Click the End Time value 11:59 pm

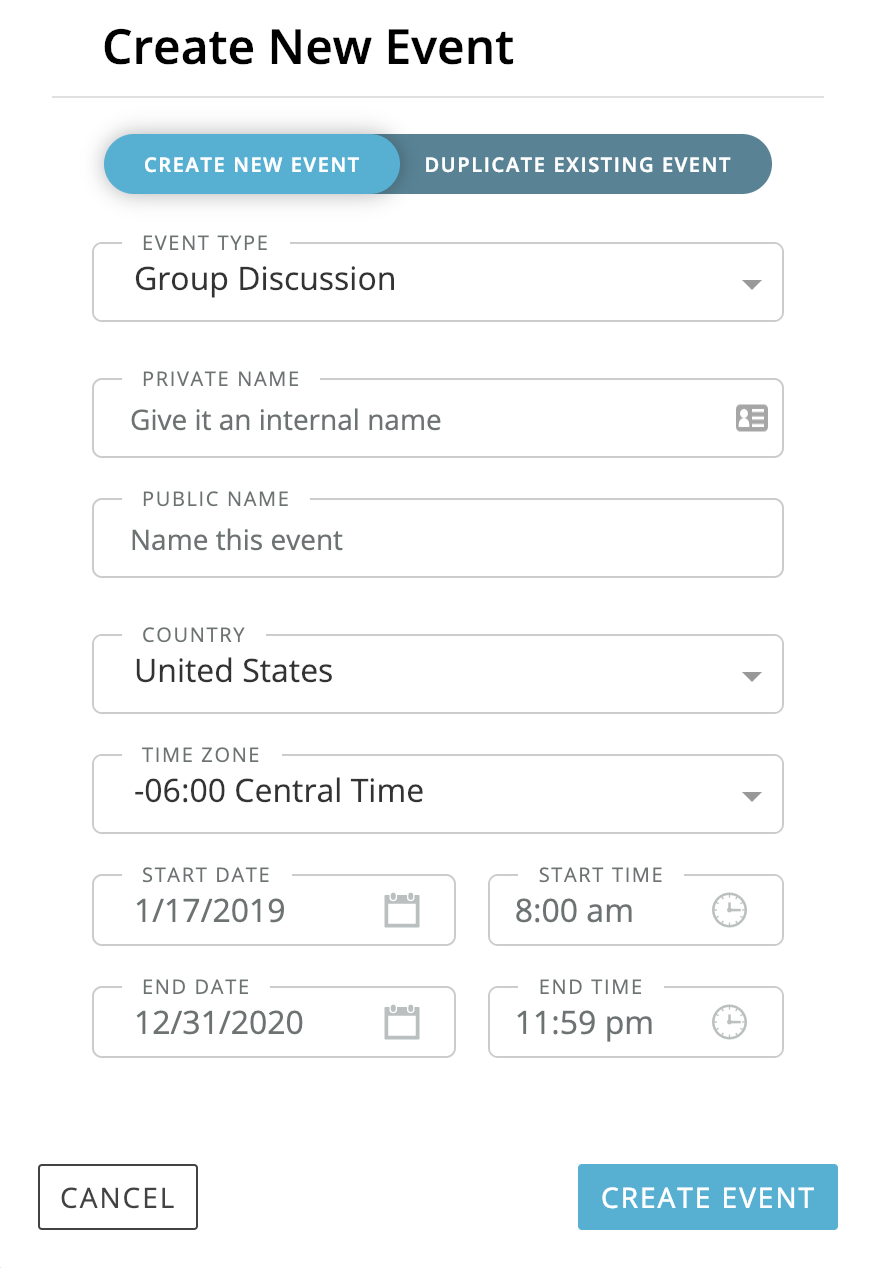584,1023
